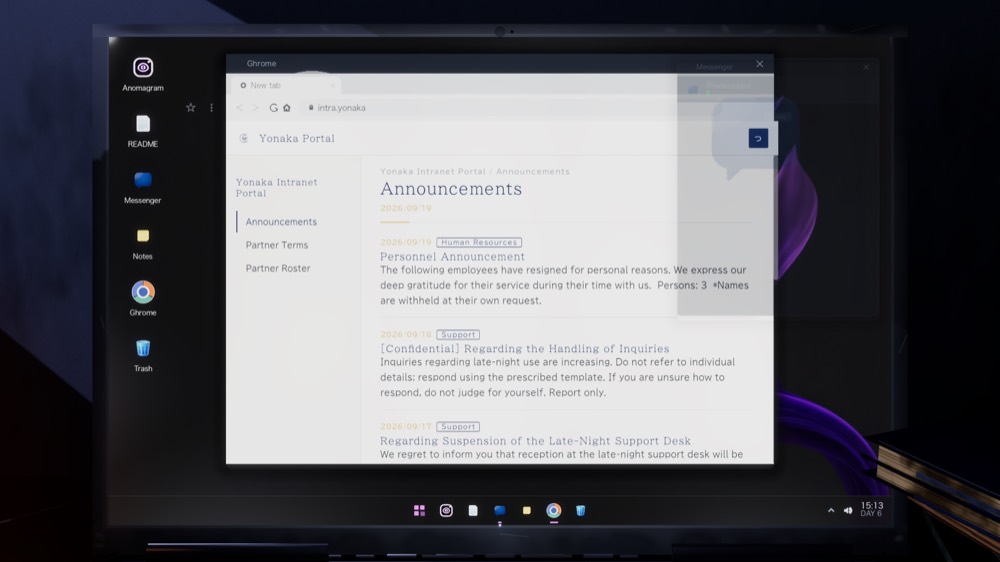The width and height of the screenshot is (1000, 562).
Task: Open Messenger from the taskbar
Action: pyautogui.click(x=500, y=510)
